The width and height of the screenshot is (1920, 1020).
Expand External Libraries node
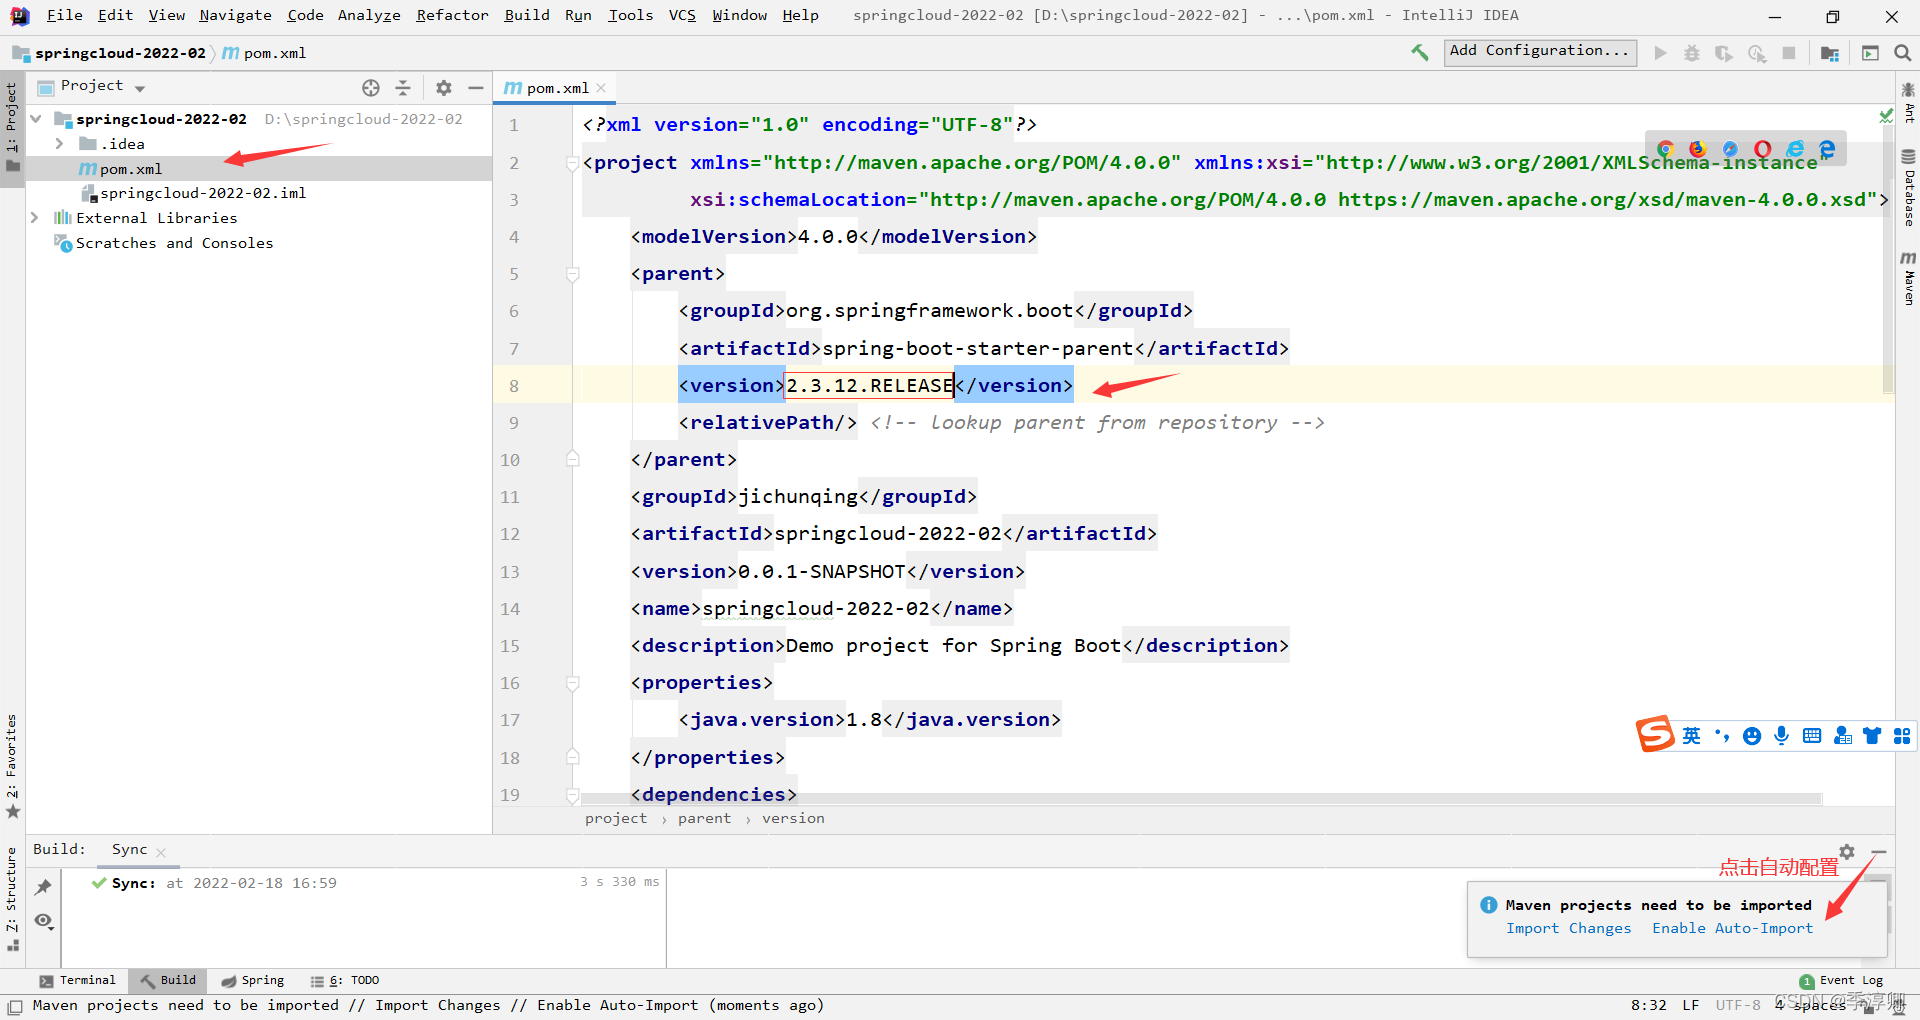(35, 218)
